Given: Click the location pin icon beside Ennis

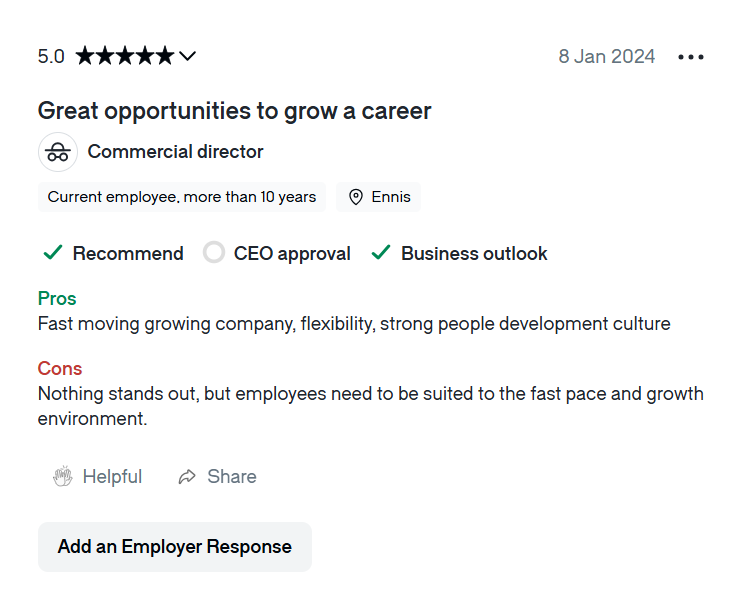Looking at the screenshot, I should coord(355,197).
